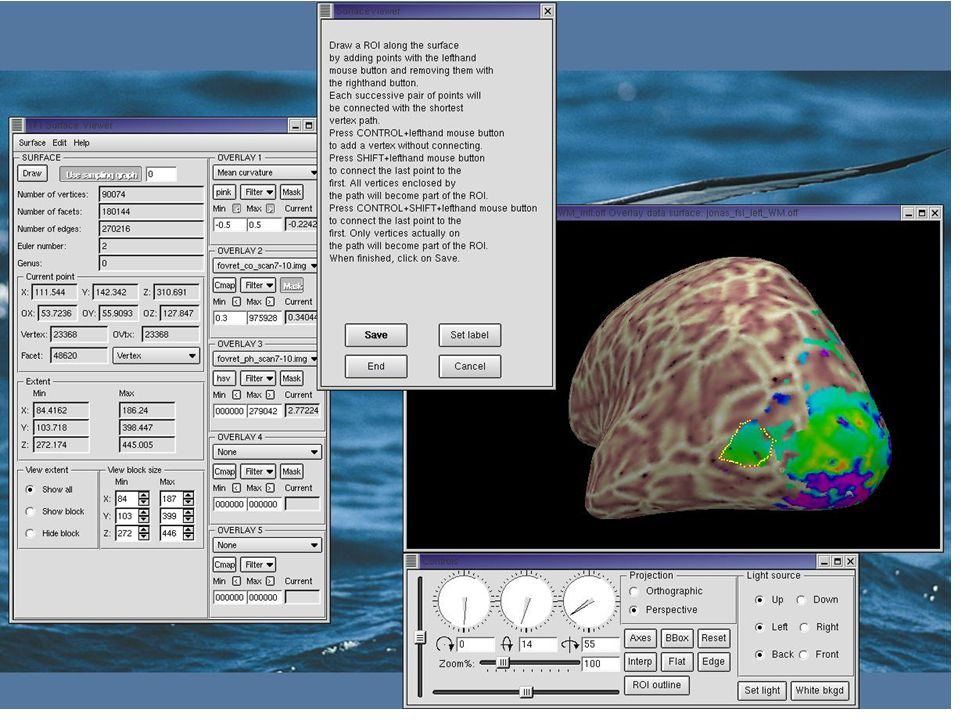This screenshot has height=720, width=960.
Task: Open the fovret_ph_scan7-10.img overlay dropdown
Action: [266, 359]
